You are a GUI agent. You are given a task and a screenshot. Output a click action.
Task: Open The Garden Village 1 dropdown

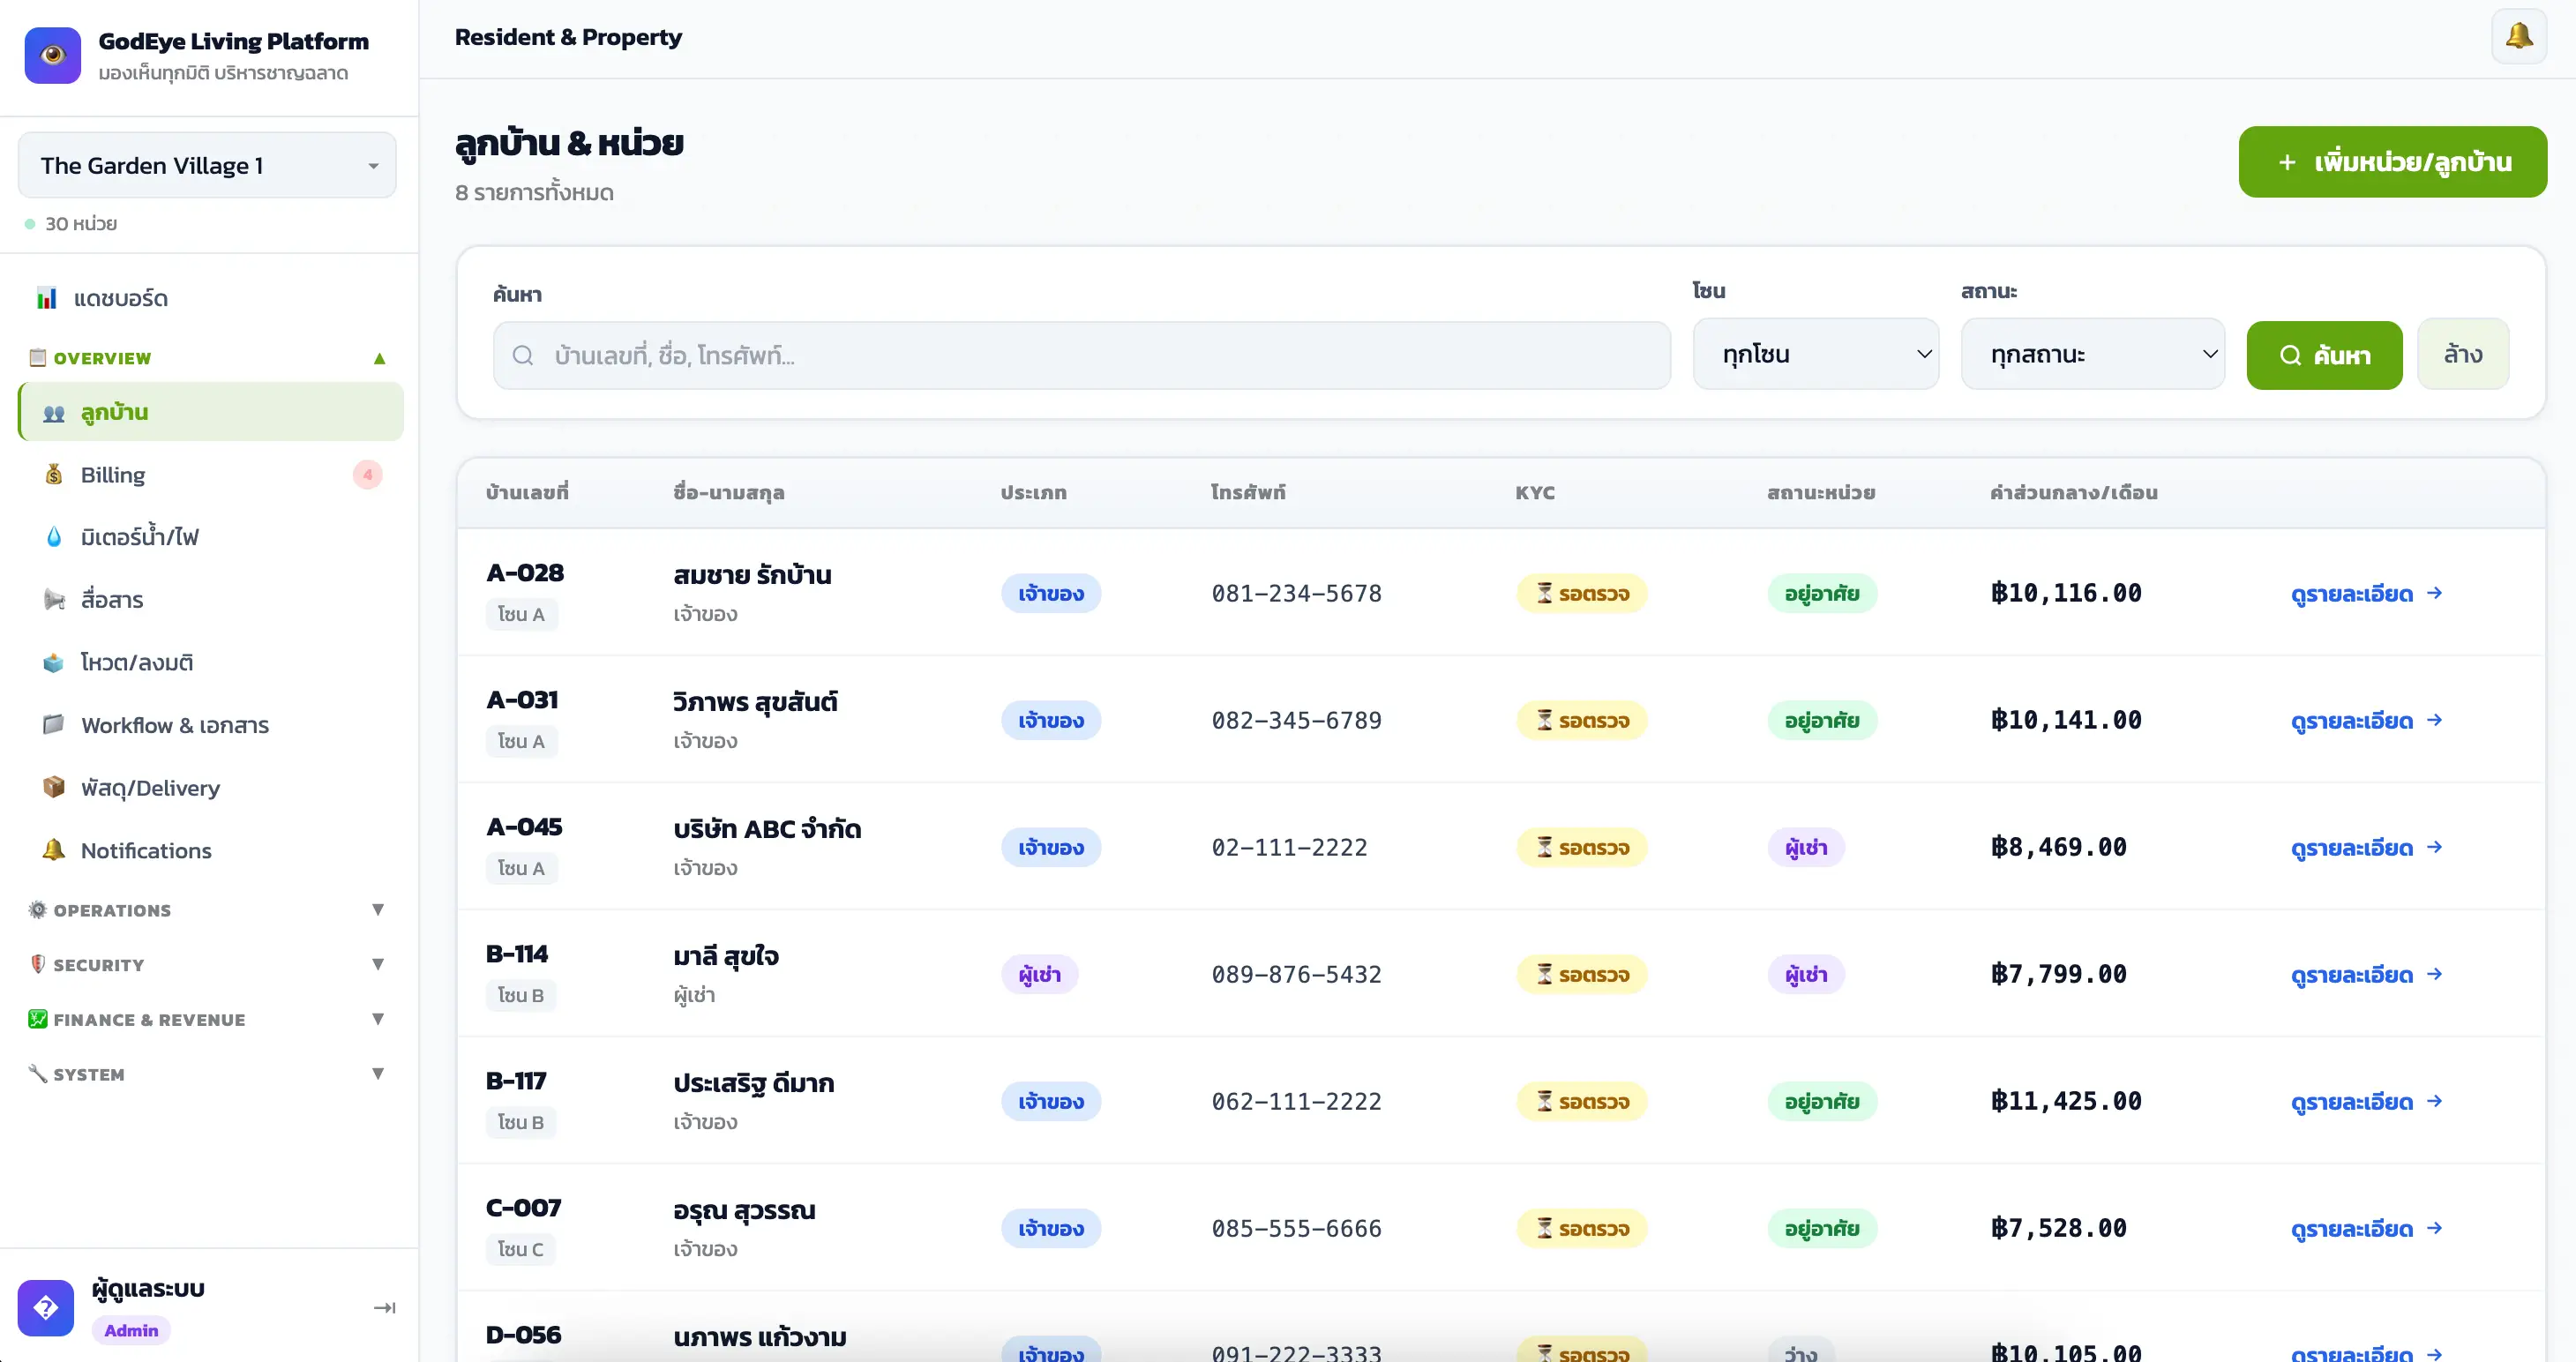pos(207,165)
